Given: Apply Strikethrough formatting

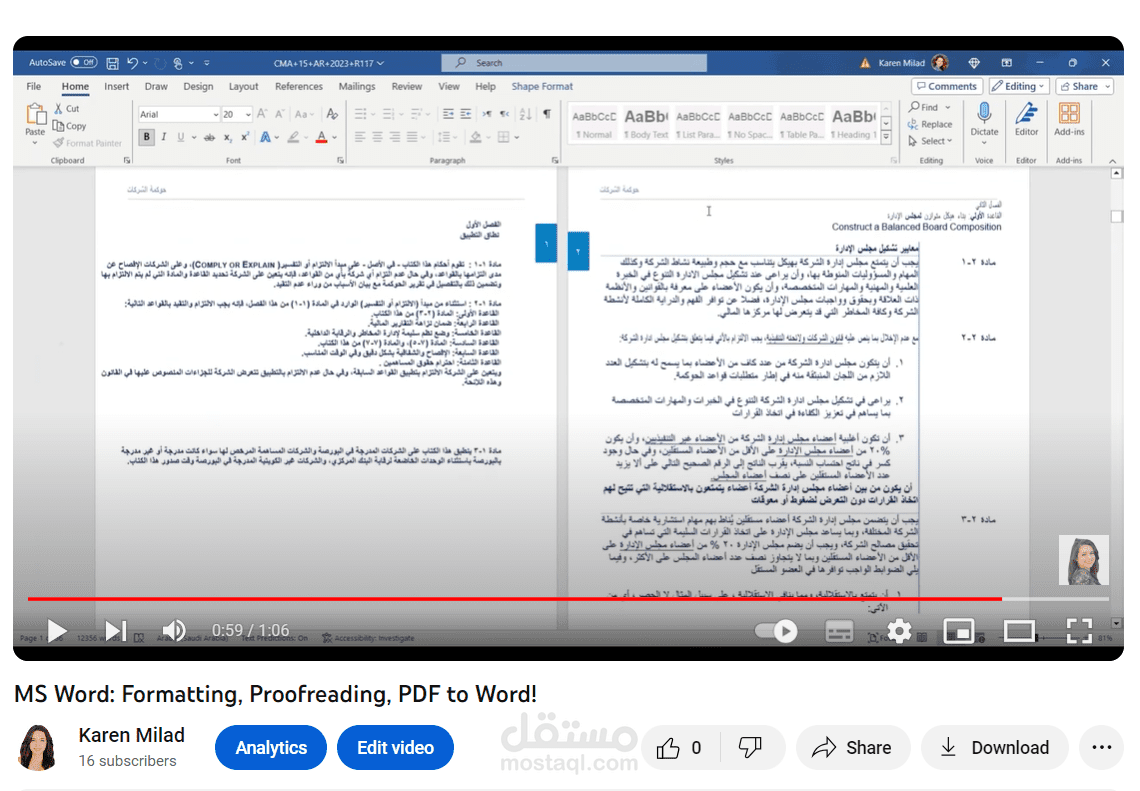Looking at the screenshot, I should [x=209, y=137].
